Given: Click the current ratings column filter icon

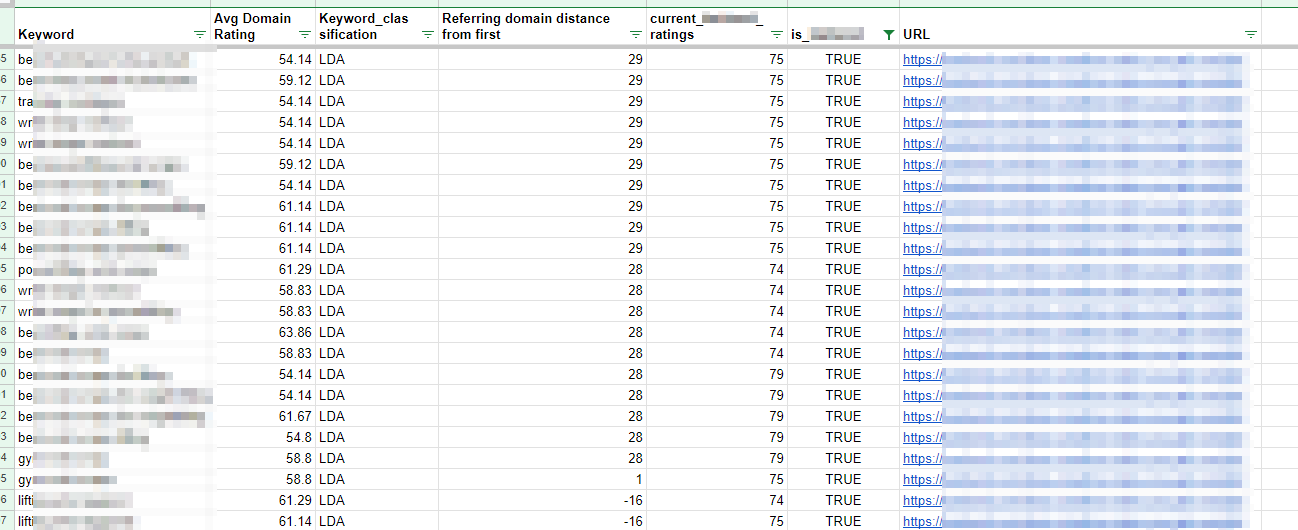Looking at the screenshot, I should 776,35.
